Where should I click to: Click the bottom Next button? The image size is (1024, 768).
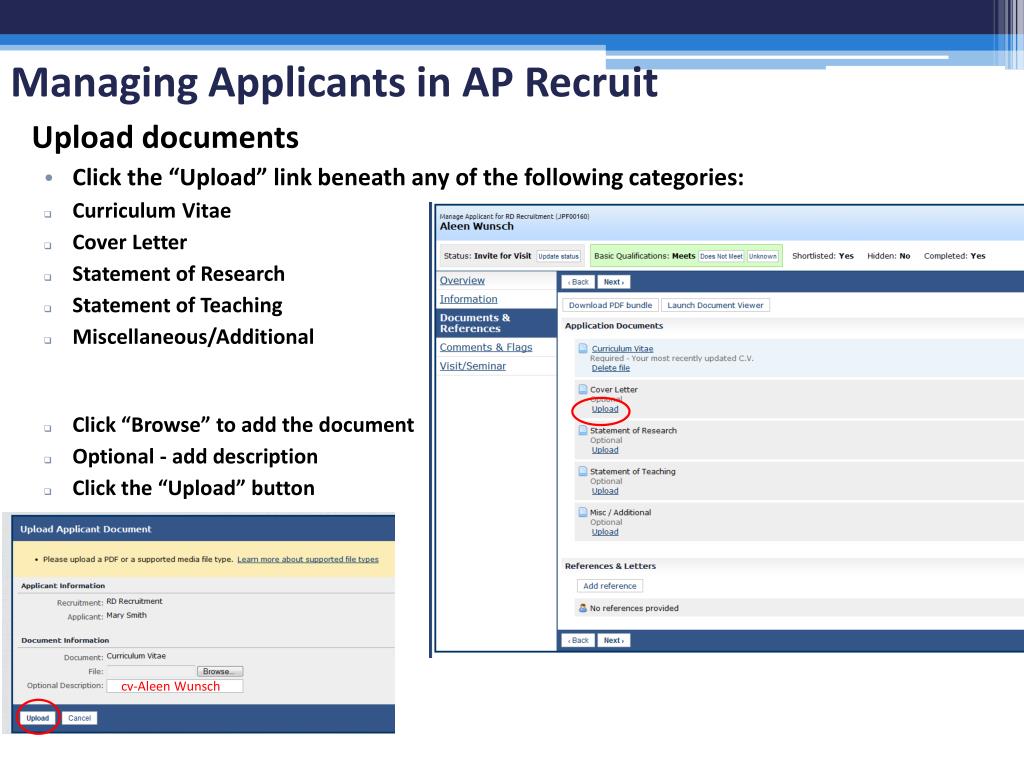613,640
